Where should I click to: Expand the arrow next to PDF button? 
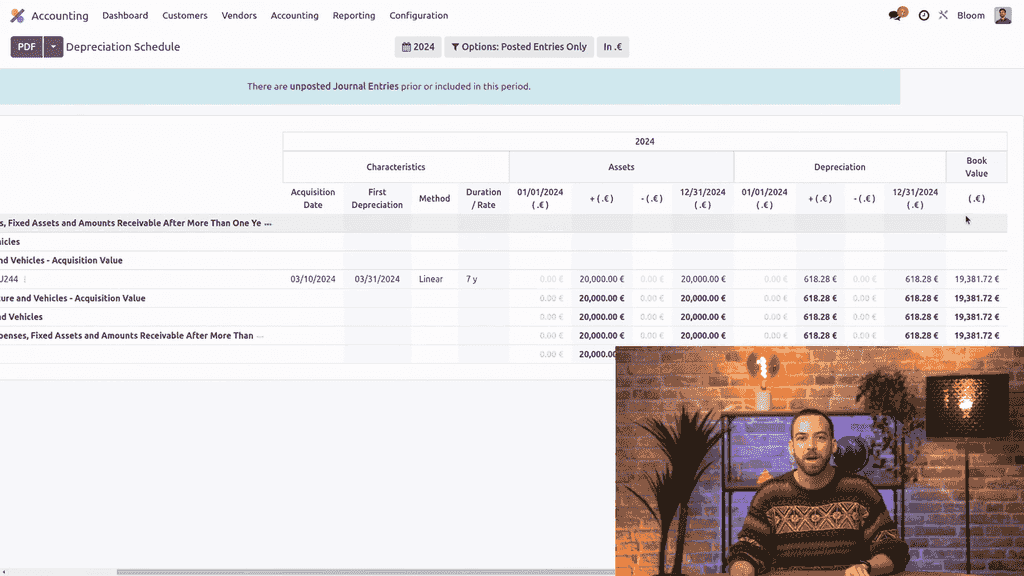(x=54, y=47)
